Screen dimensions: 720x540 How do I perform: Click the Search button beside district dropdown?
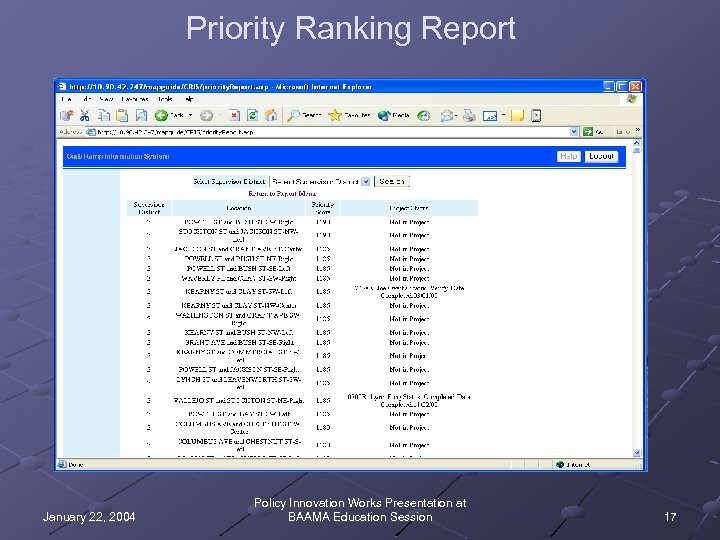tap(392, 181)
